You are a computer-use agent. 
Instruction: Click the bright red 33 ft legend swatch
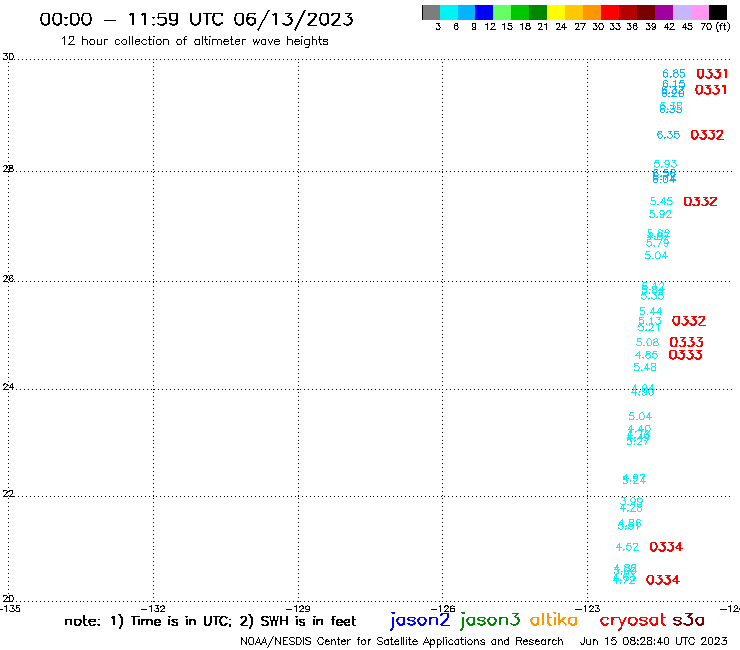pyautogui.click(x=610, y=12)
